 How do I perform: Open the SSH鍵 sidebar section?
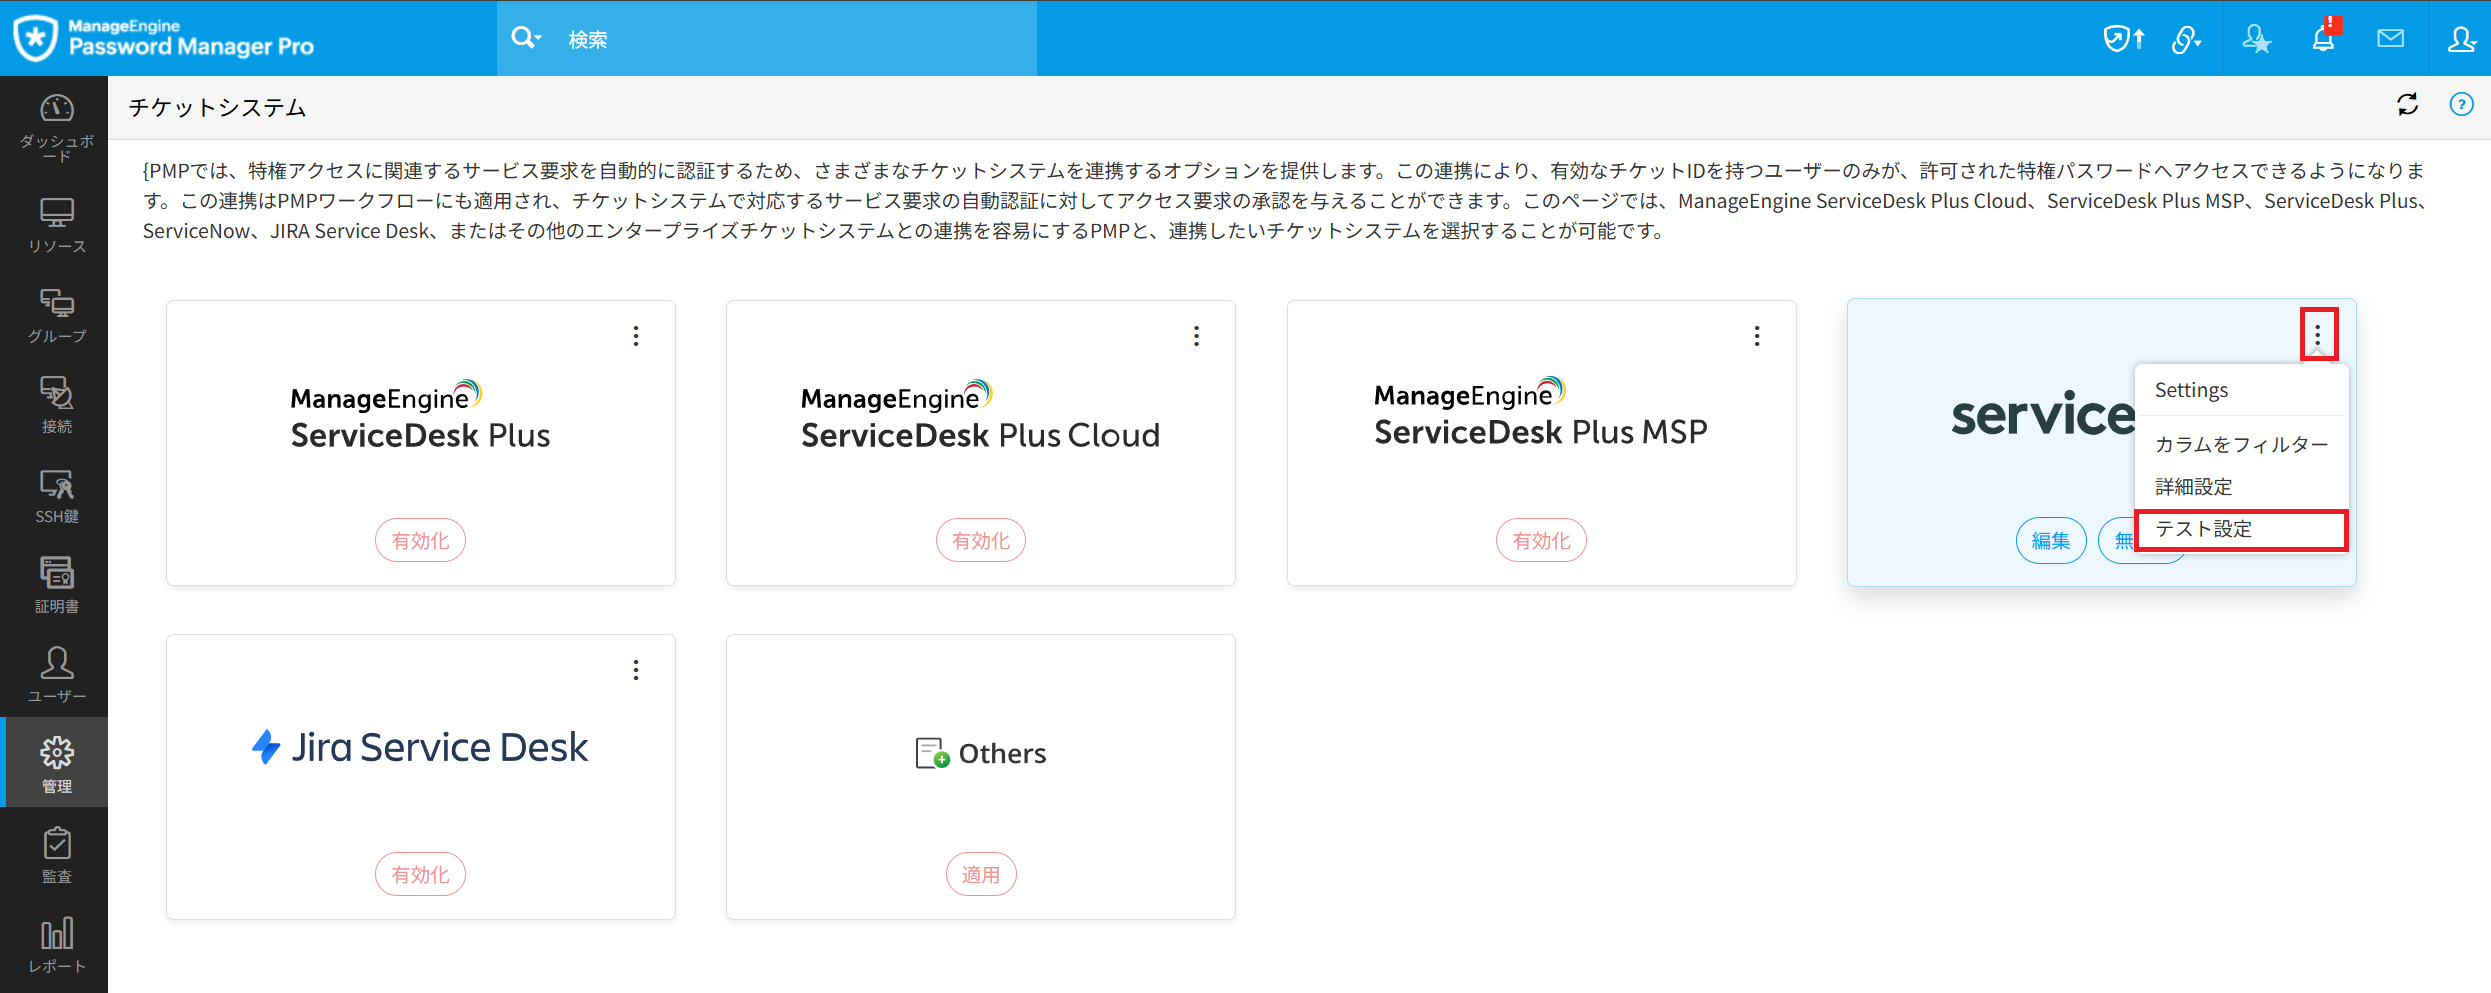(x=56, y=496)
